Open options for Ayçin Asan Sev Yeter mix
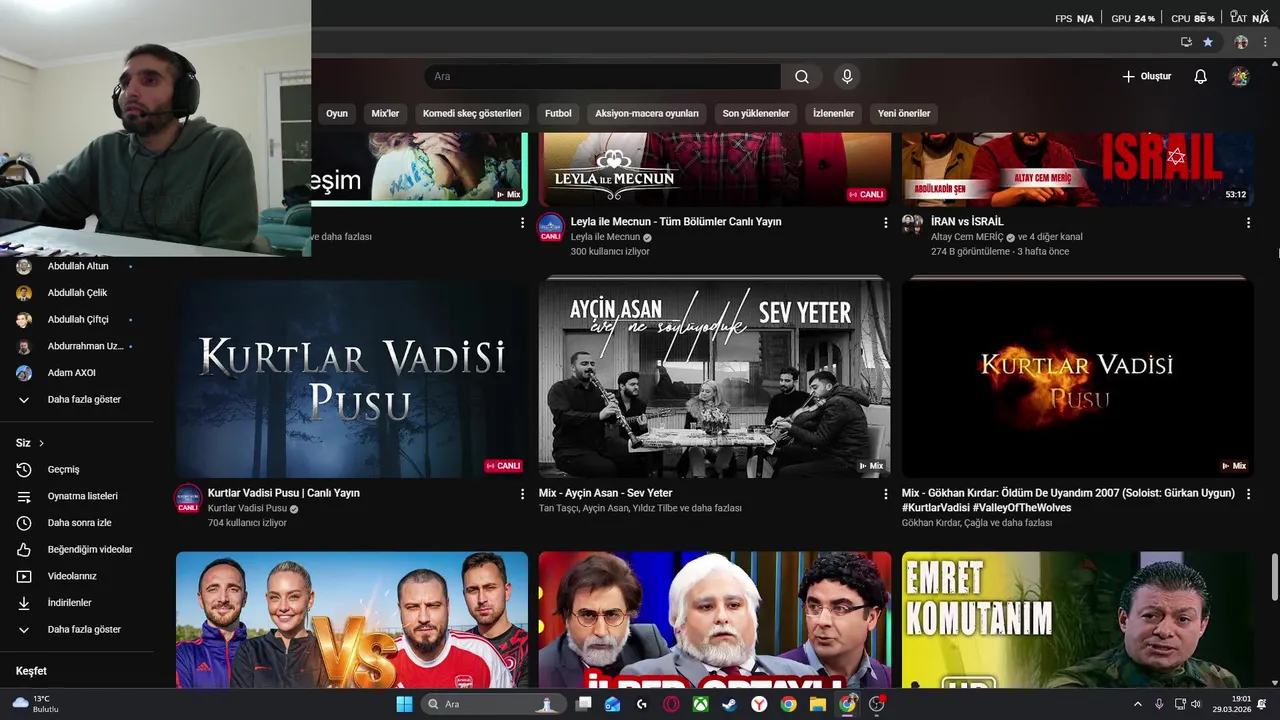The height and width of the screenshot is (720, 1280). click(885, 494)
